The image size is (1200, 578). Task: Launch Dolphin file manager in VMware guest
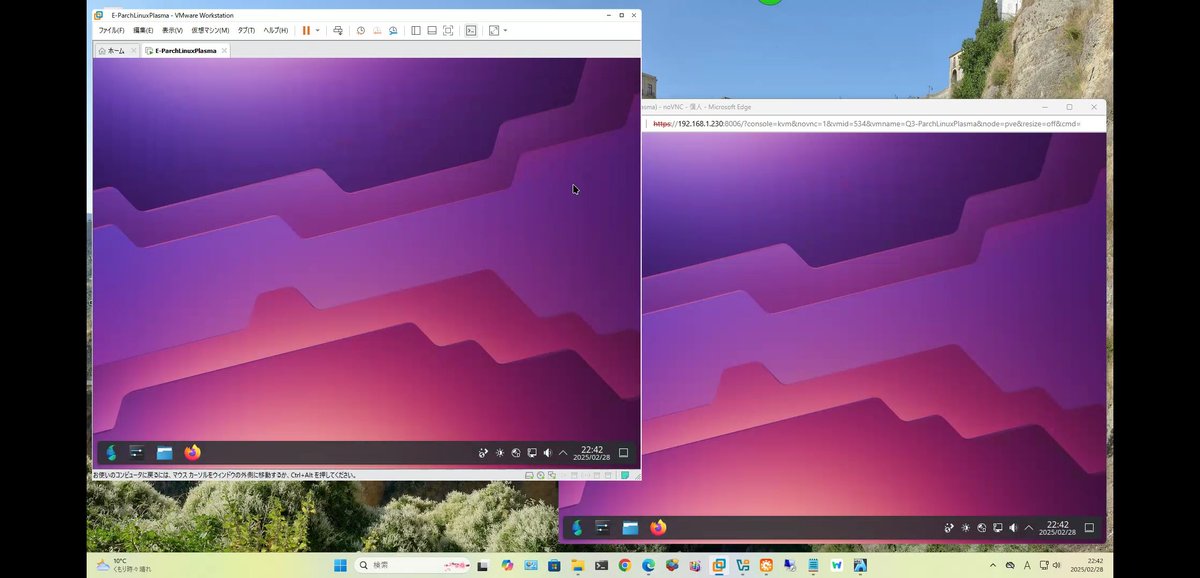pos(164,453)
